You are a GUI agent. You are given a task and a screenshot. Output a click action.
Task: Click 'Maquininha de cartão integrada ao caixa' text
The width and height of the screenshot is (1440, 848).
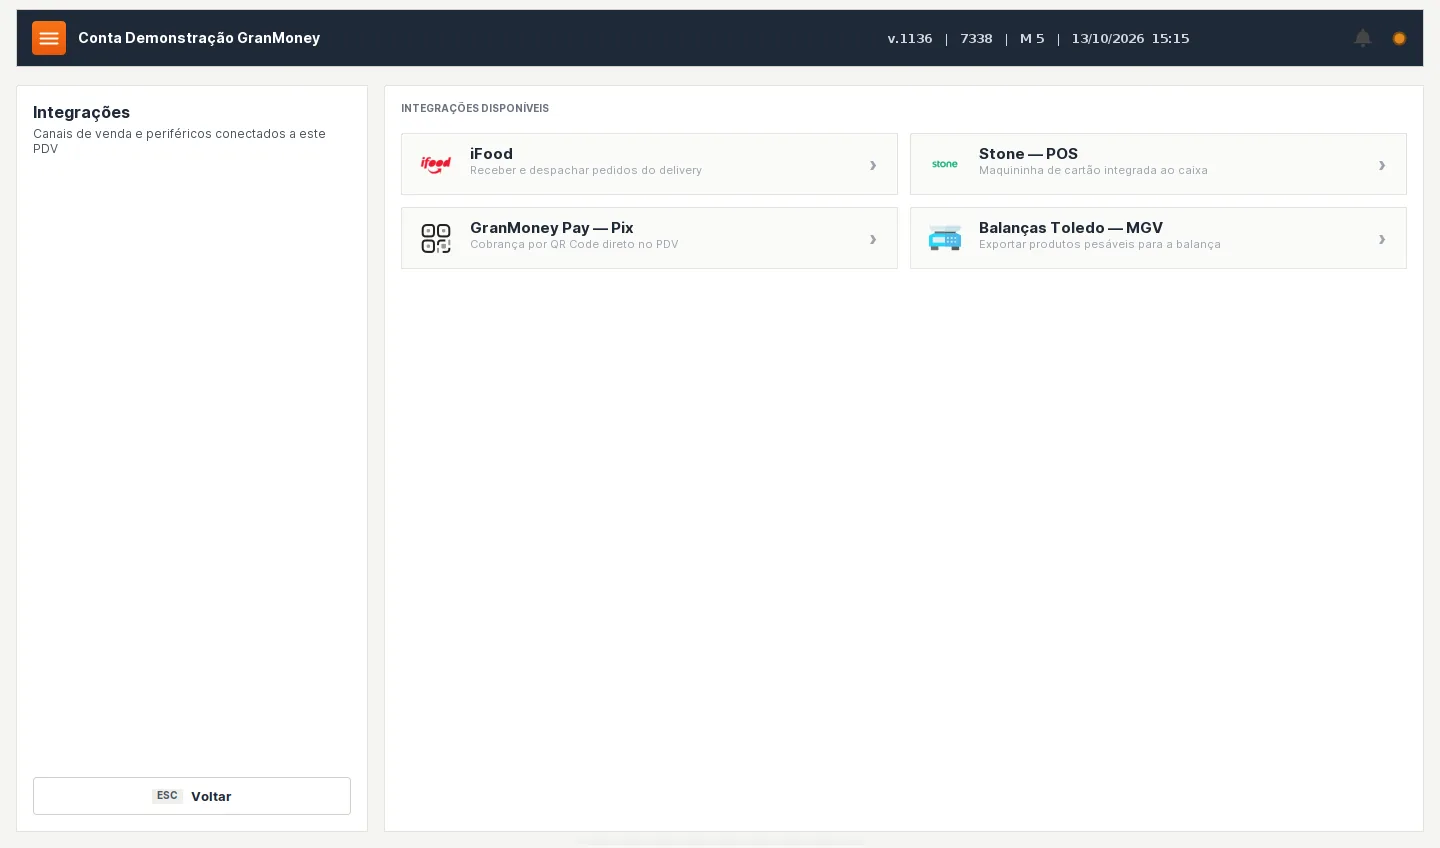[x=1093, y=170]
